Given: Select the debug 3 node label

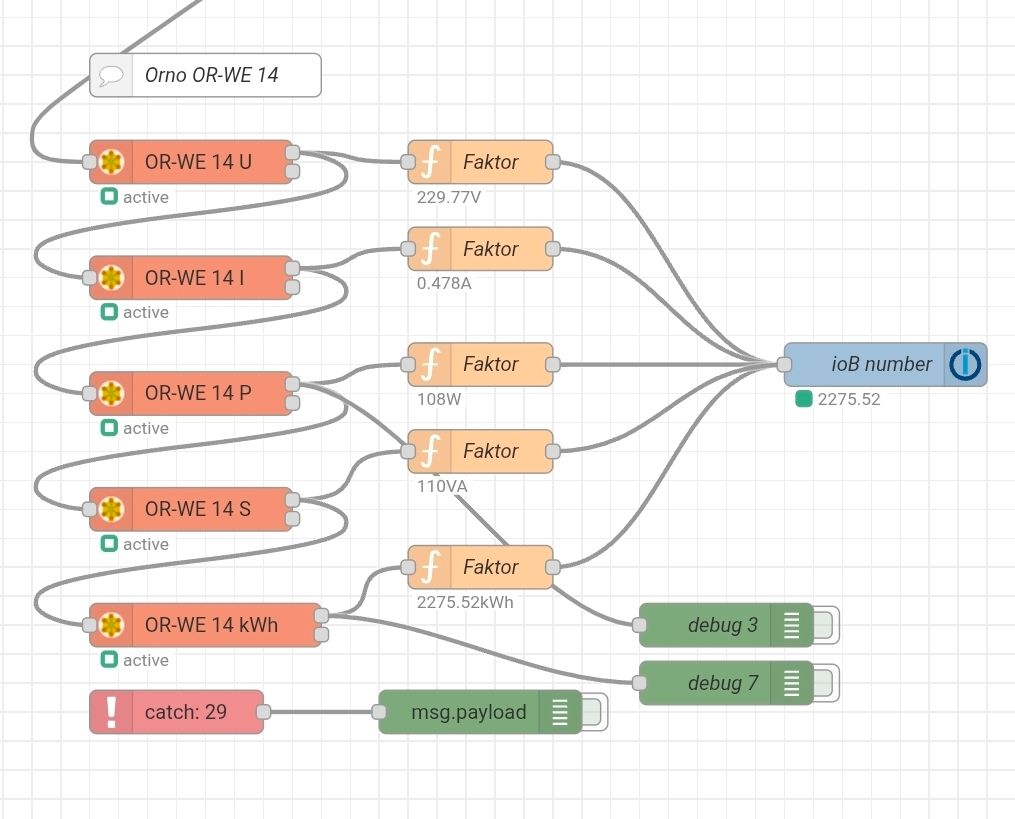Looking at the screenshot, I should 722,625.
